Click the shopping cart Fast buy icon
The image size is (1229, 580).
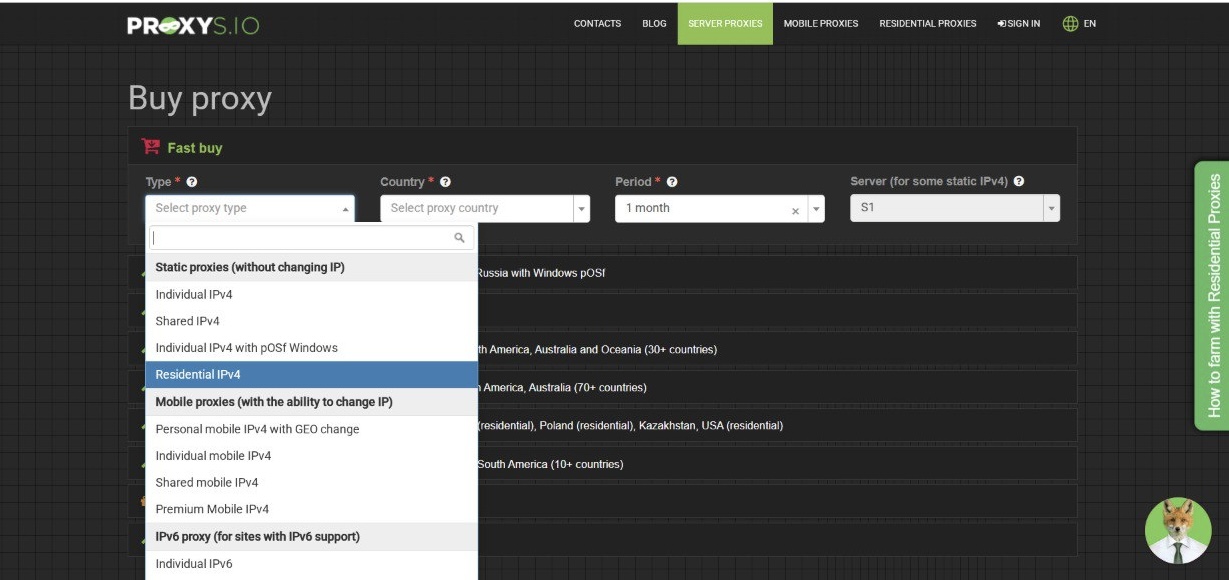tap(151, 147)
